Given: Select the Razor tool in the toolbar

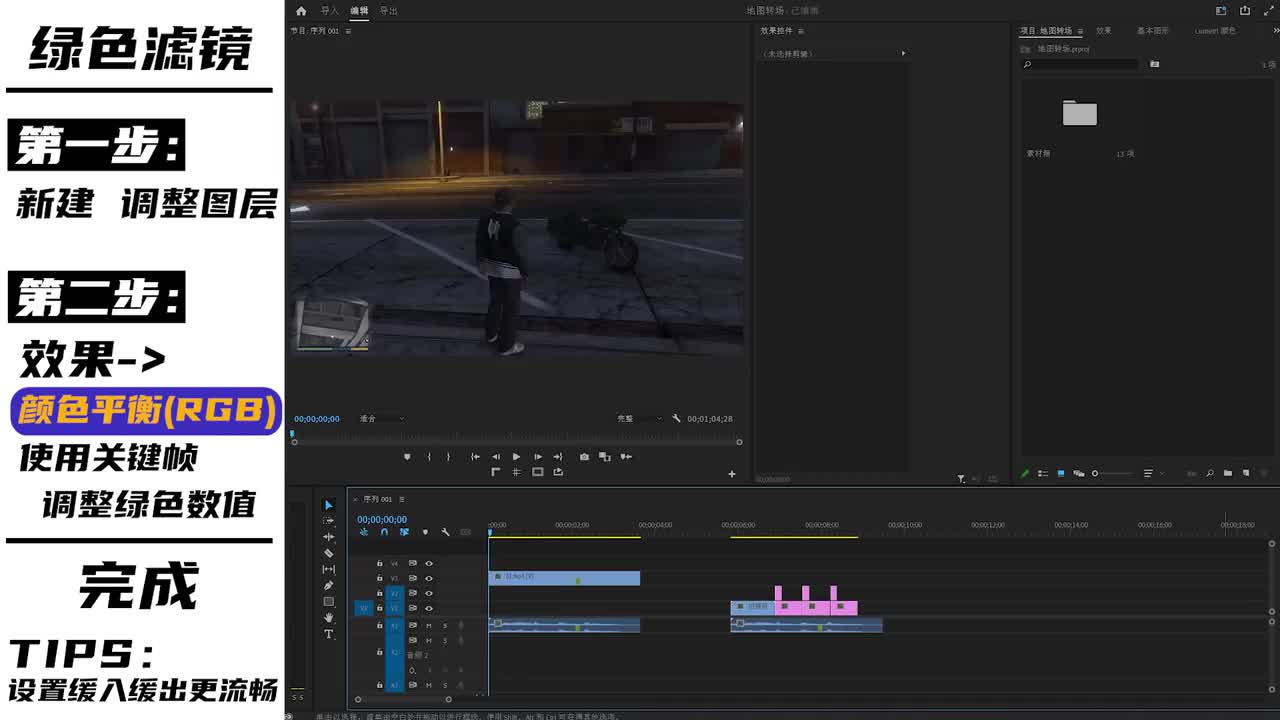Looking at the screenshot, I should (x=328, y=553).
